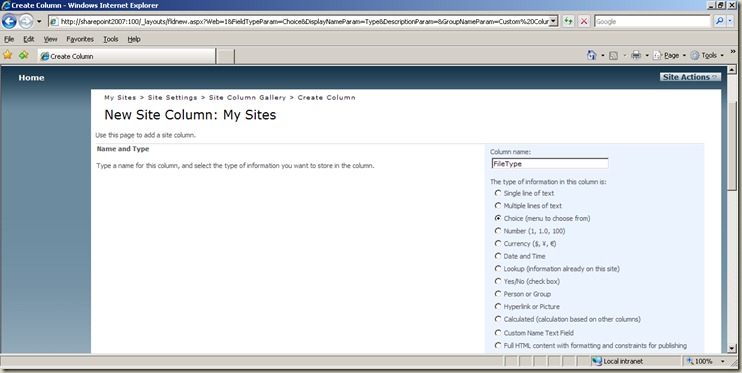Click the Stop loading red X icon
The image size is (742, 373).
tap(584, 21)
